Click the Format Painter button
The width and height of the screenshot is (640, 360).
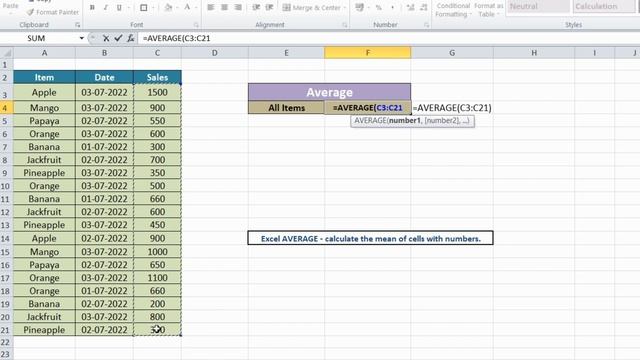click(x=53, y=12)
